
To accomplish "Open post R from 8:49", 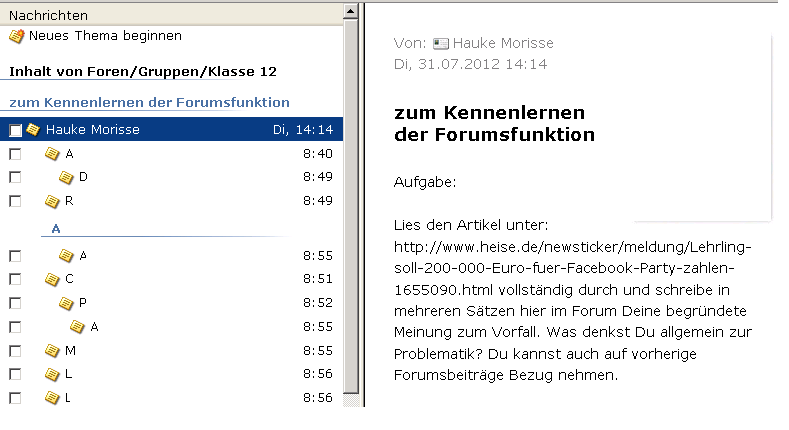I will pos(70,201).
